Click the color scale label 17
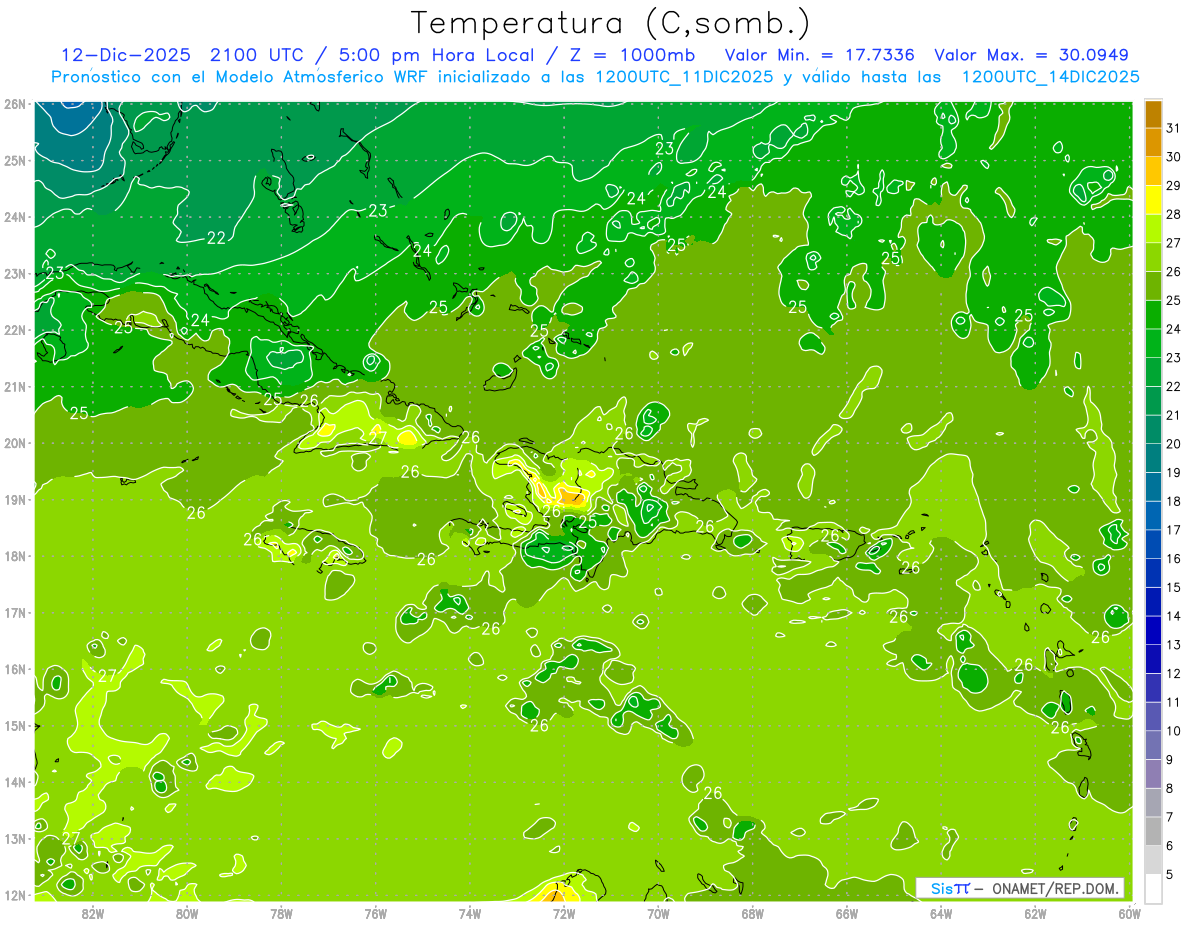 1174,530
